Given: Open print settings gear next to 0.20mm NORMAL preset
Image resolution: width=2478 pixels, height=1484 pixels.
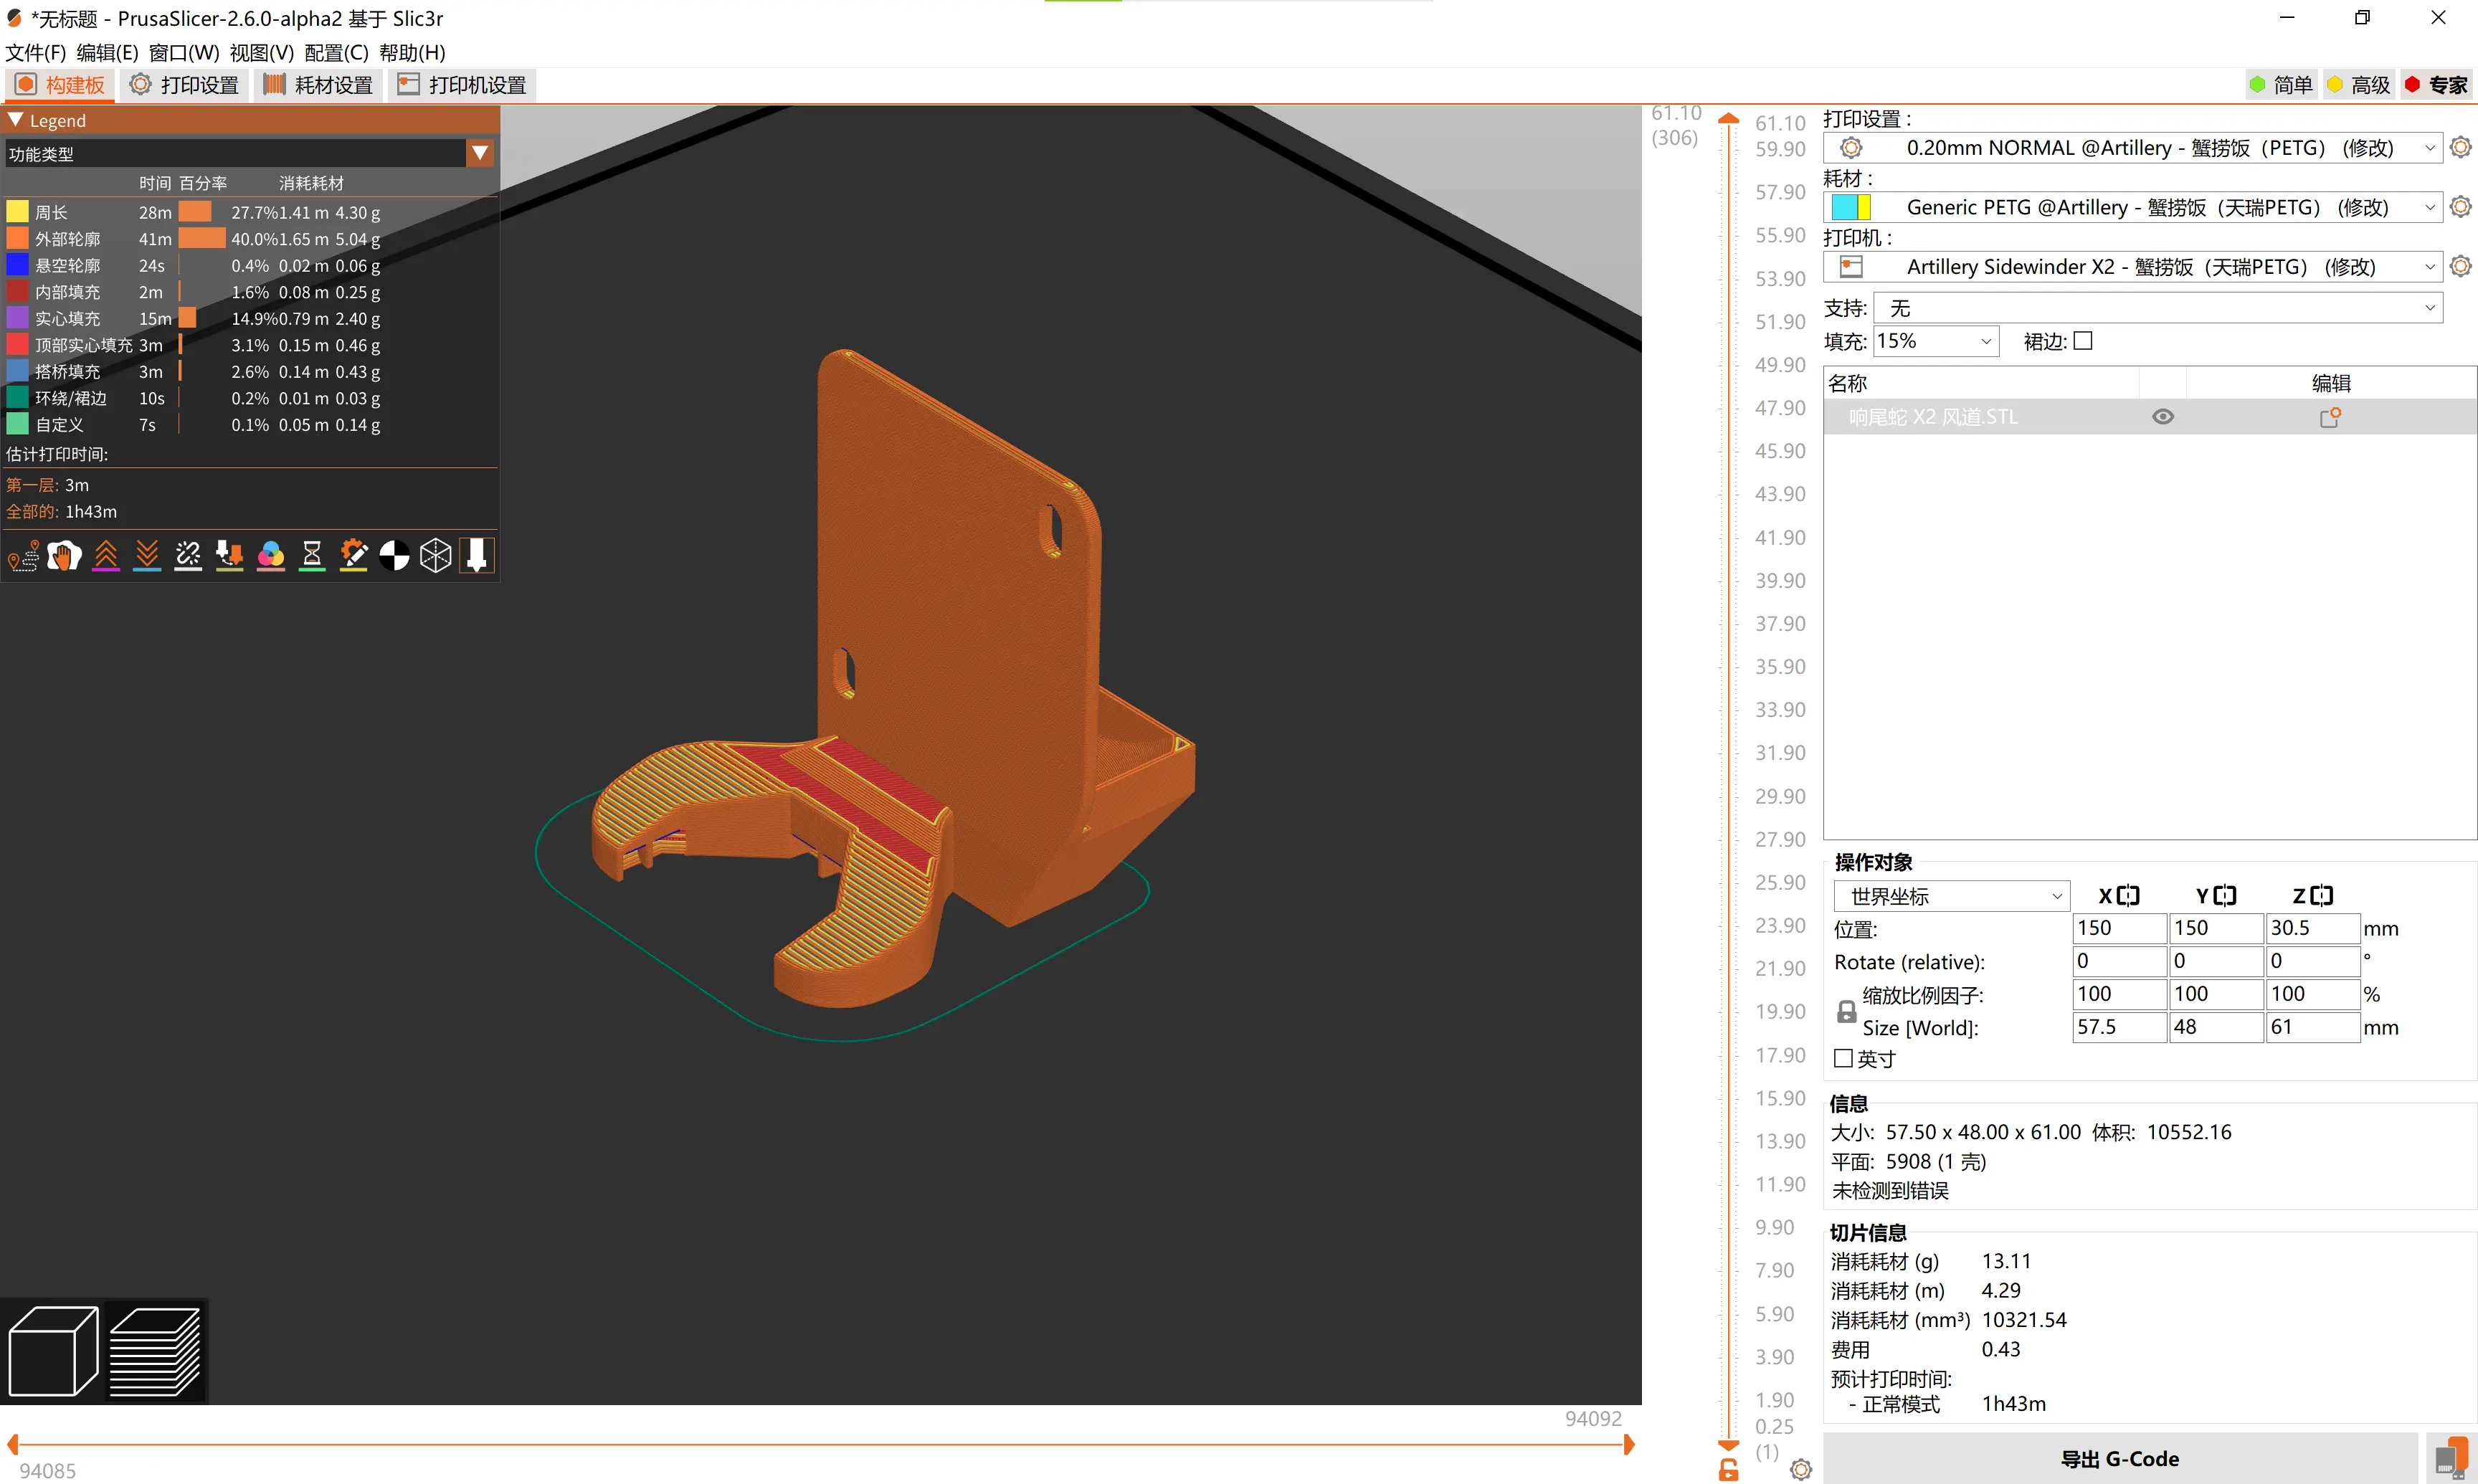Looking at the screenshot, I should 2460,148.
